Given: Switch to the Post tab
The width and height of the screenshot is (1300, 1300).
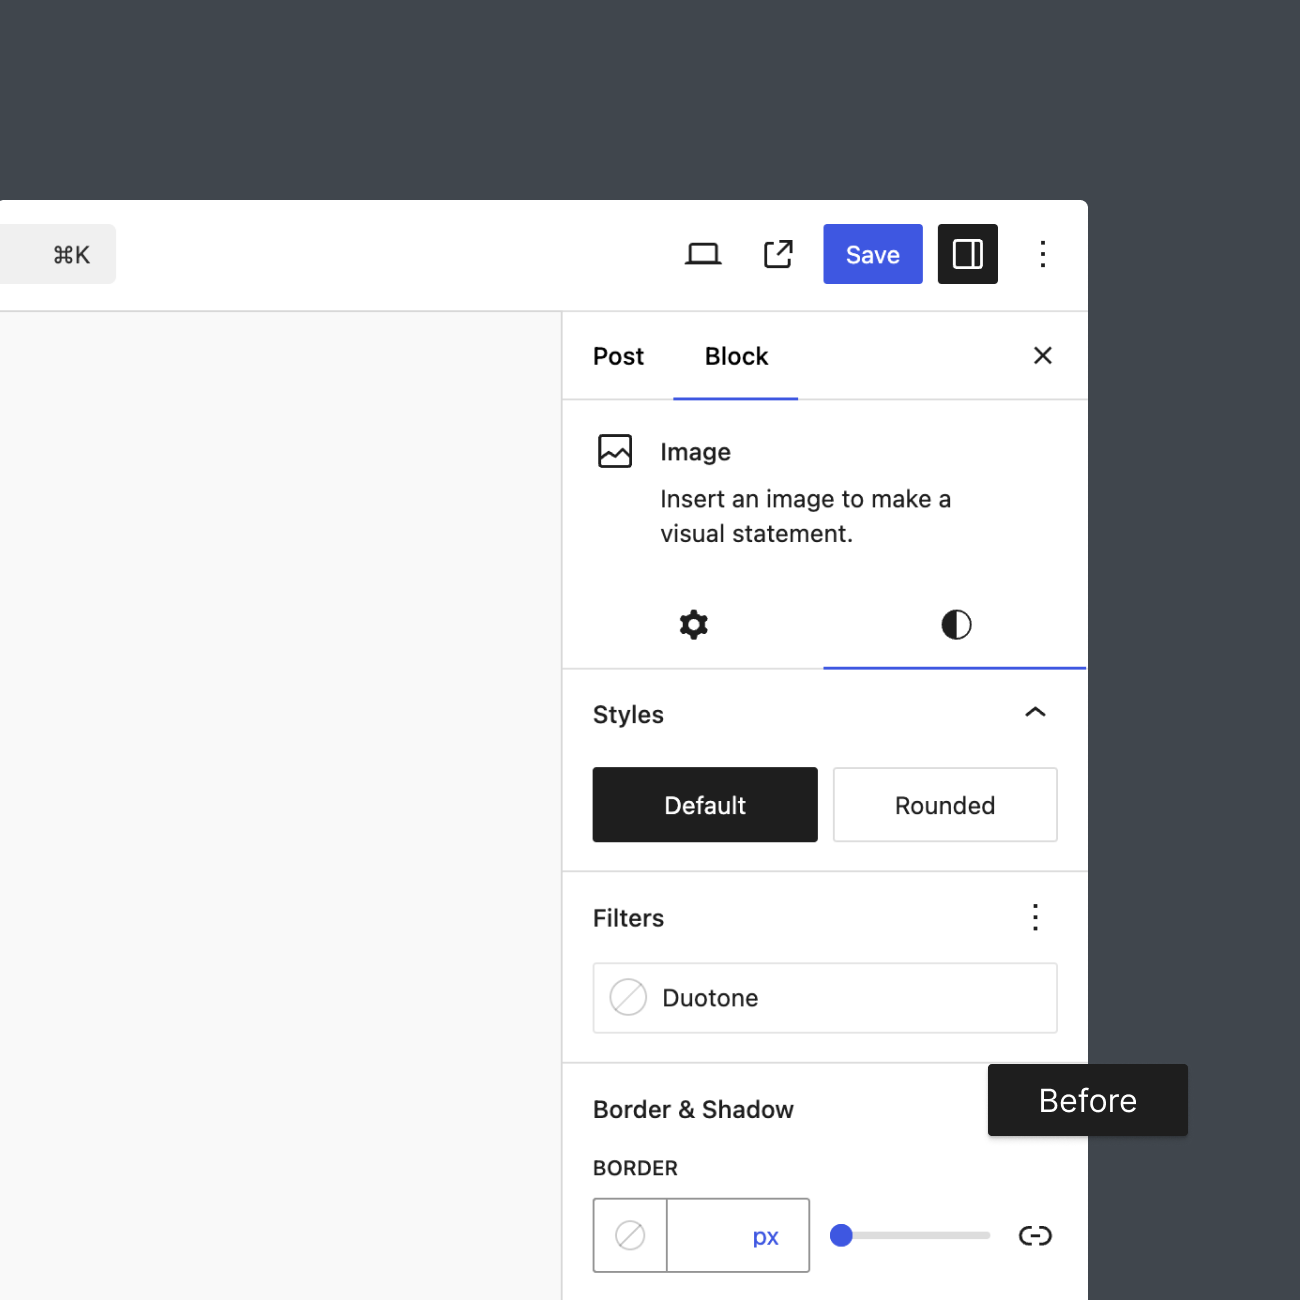Looking at the screenshot, I should [618, 356].
